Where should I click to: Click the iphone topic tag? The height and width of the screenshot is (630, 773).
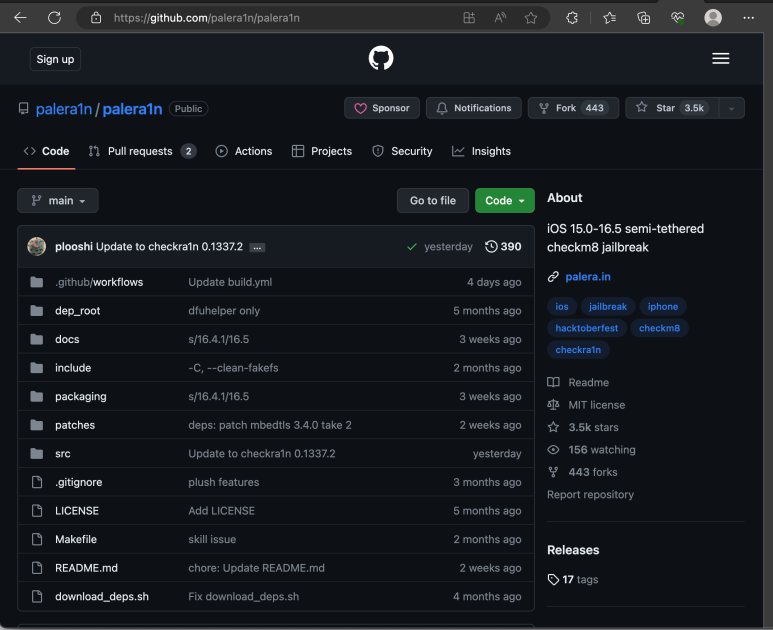tap(663, 307)
